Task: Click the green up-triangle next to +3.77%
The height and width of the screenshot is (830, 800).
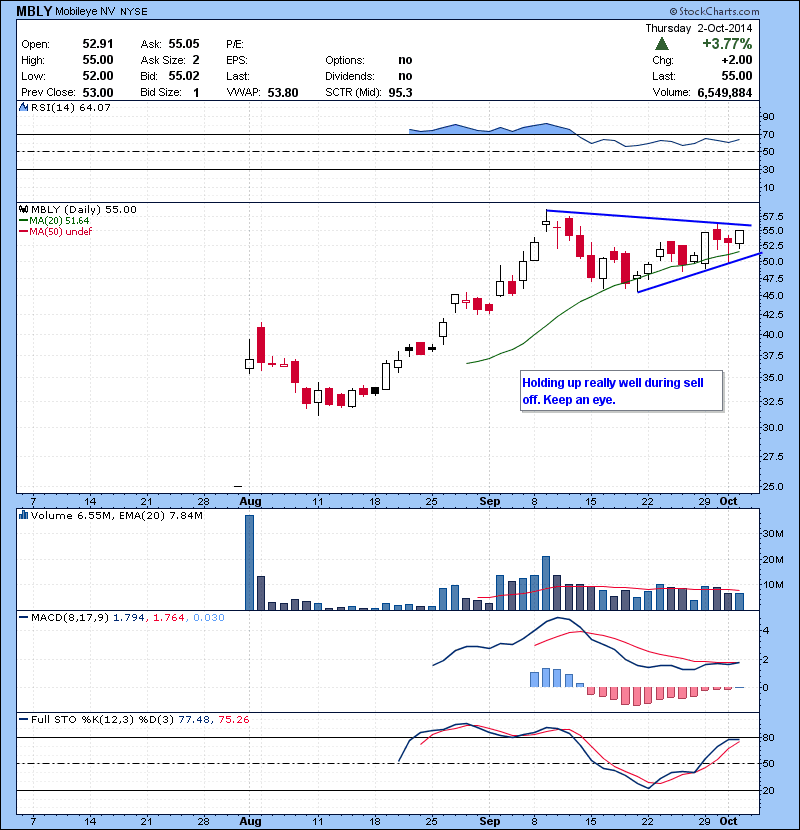Action: click(x=662, y=44)
